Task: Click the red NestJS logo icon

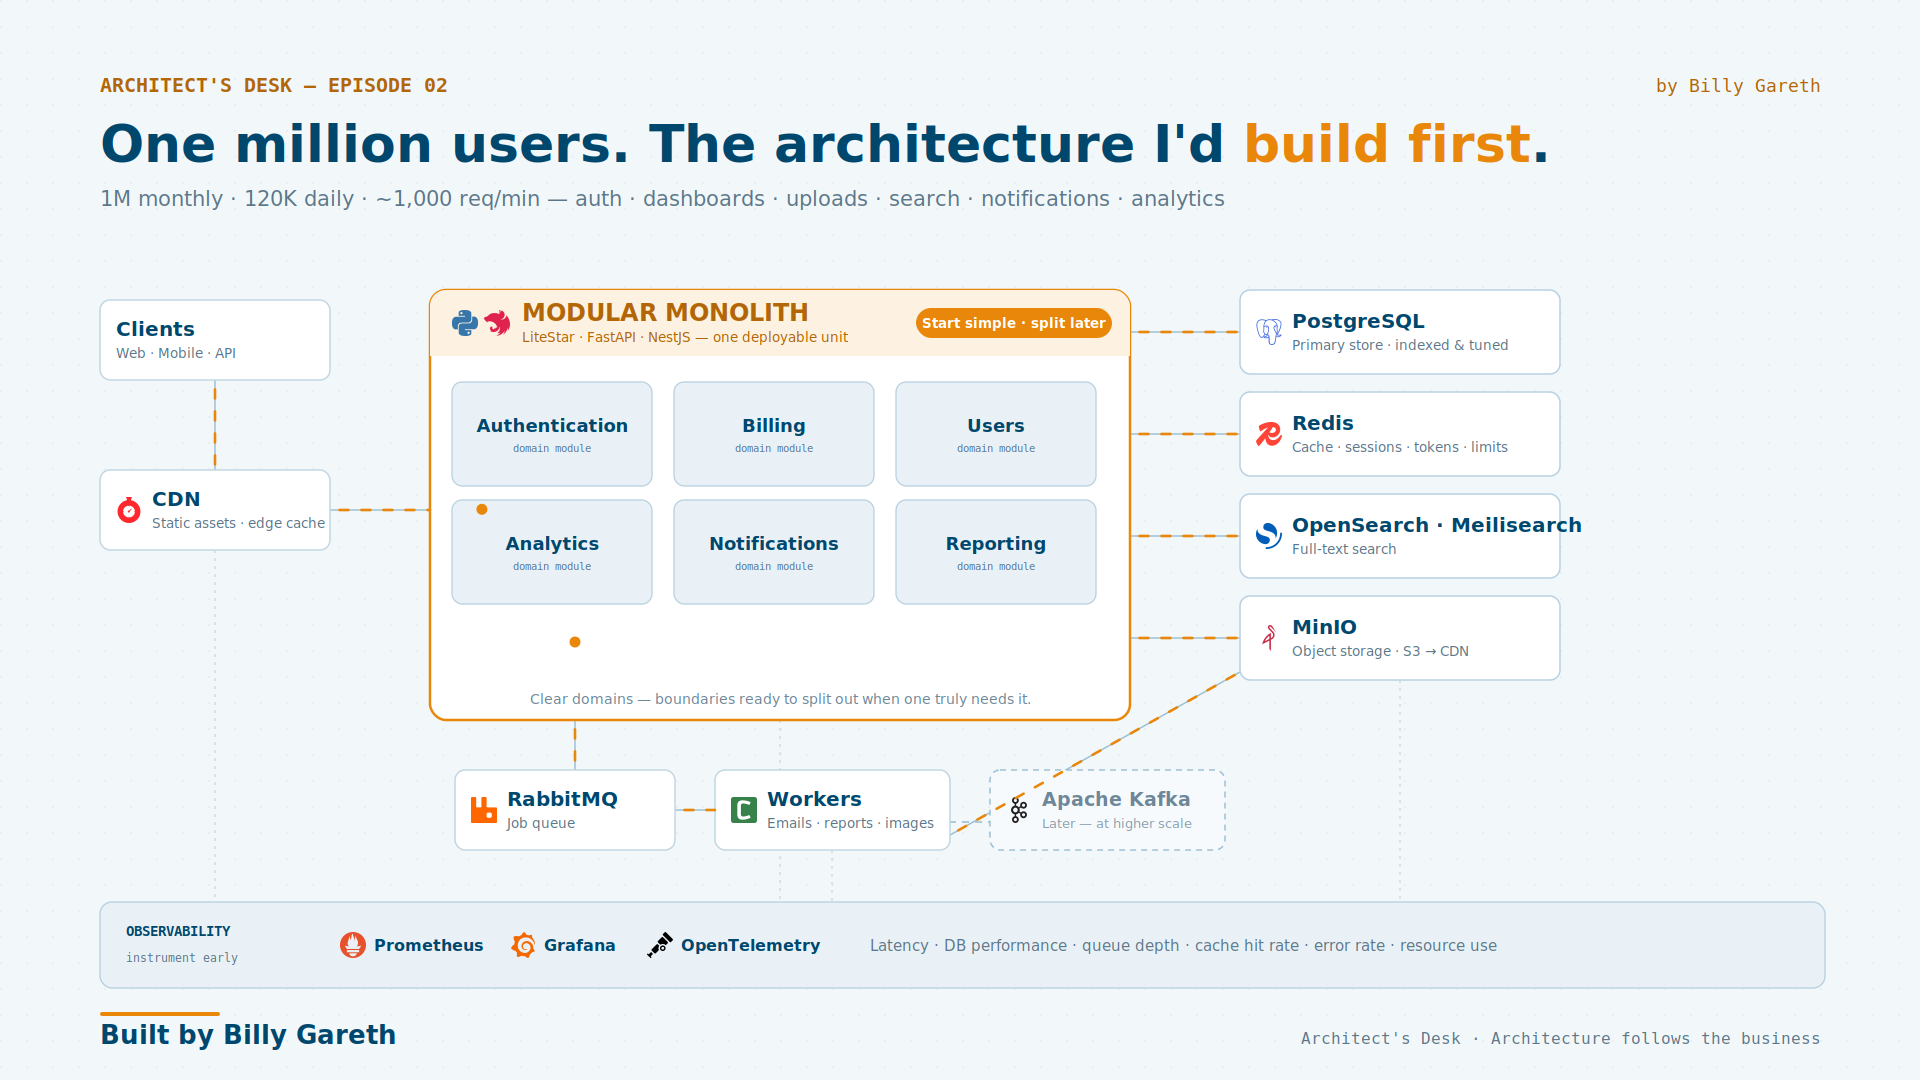Action: tap(497, 323)
